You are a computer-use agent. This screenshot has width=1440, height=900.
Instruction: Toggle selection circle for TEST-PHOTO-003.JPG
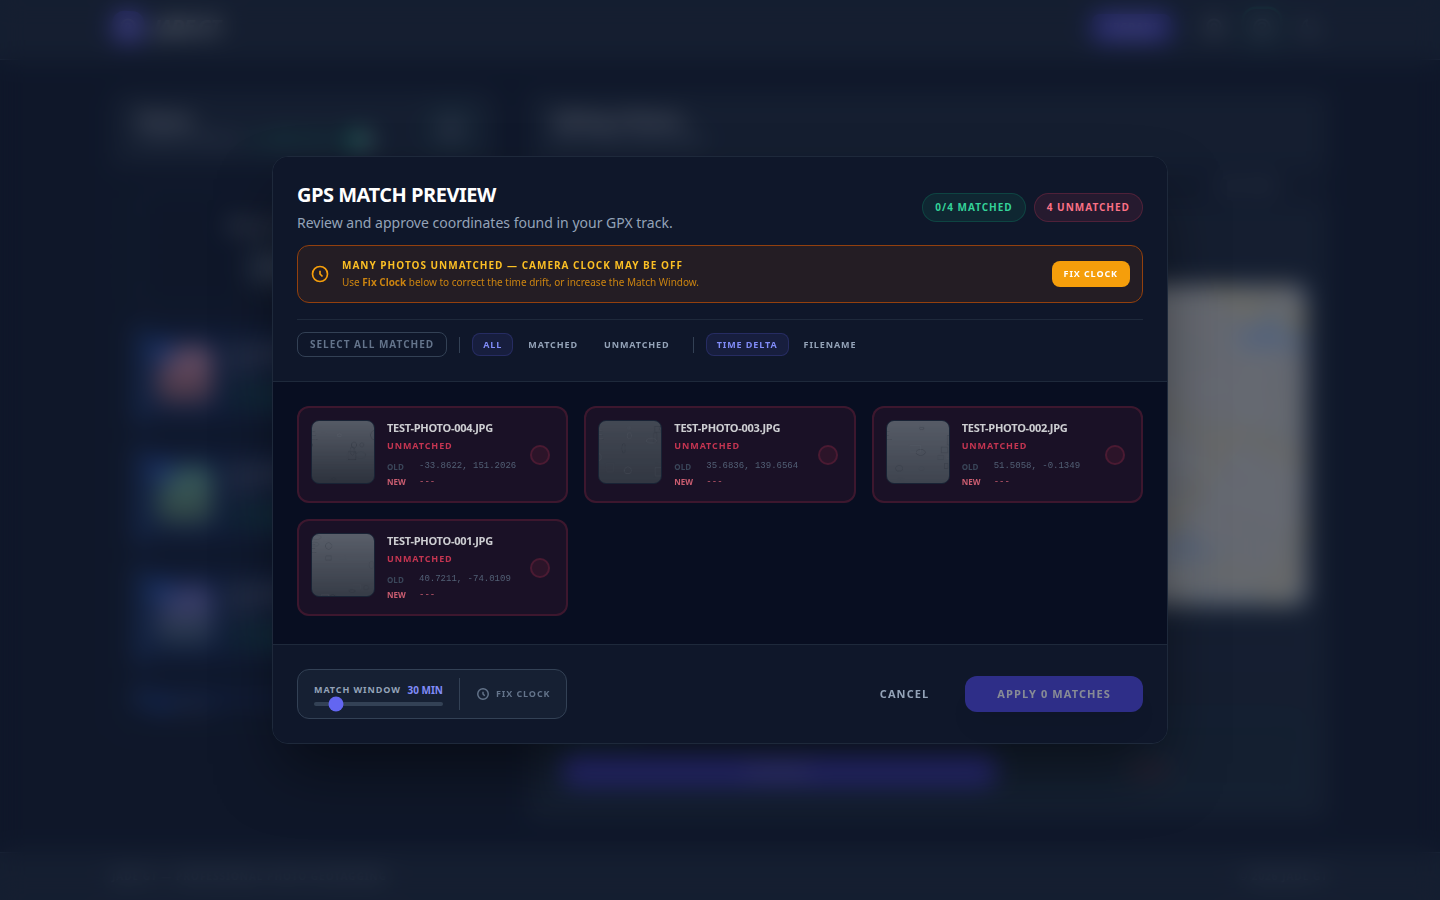tap(828, 455)
